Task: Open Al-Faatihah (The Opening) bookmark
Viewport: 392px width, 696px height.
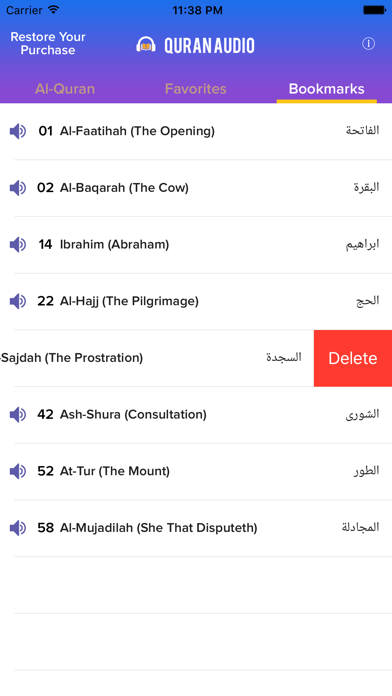Action: pos(196,131)
